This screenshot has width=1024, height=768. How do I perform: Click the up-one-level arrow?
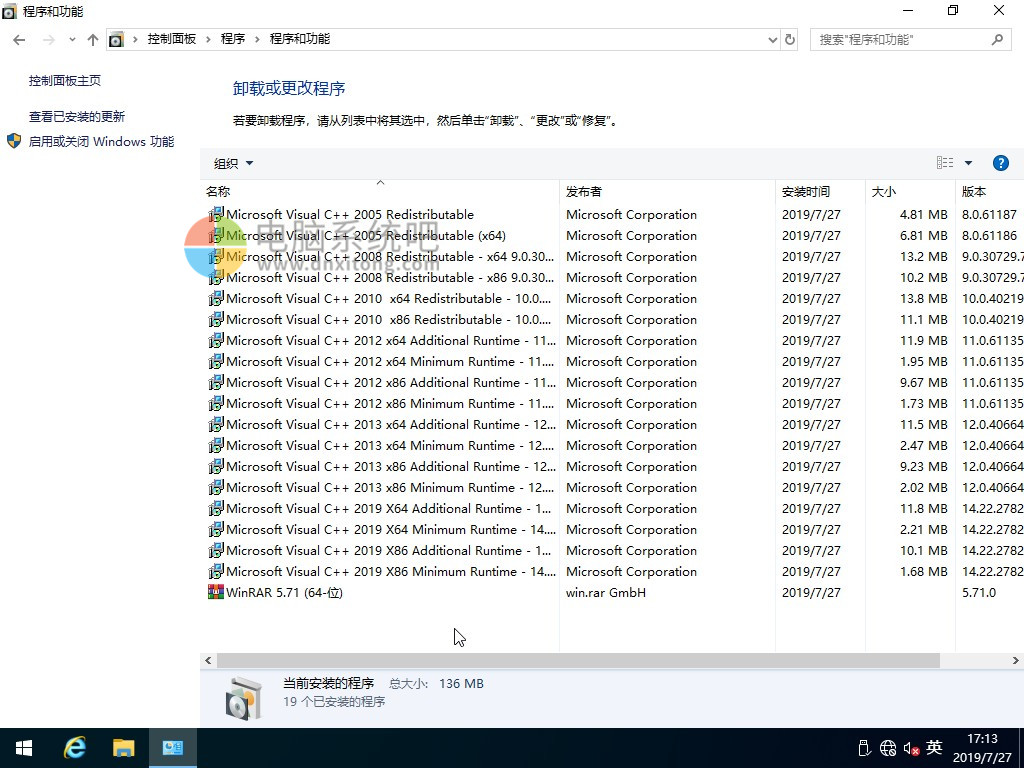point(93,40)
